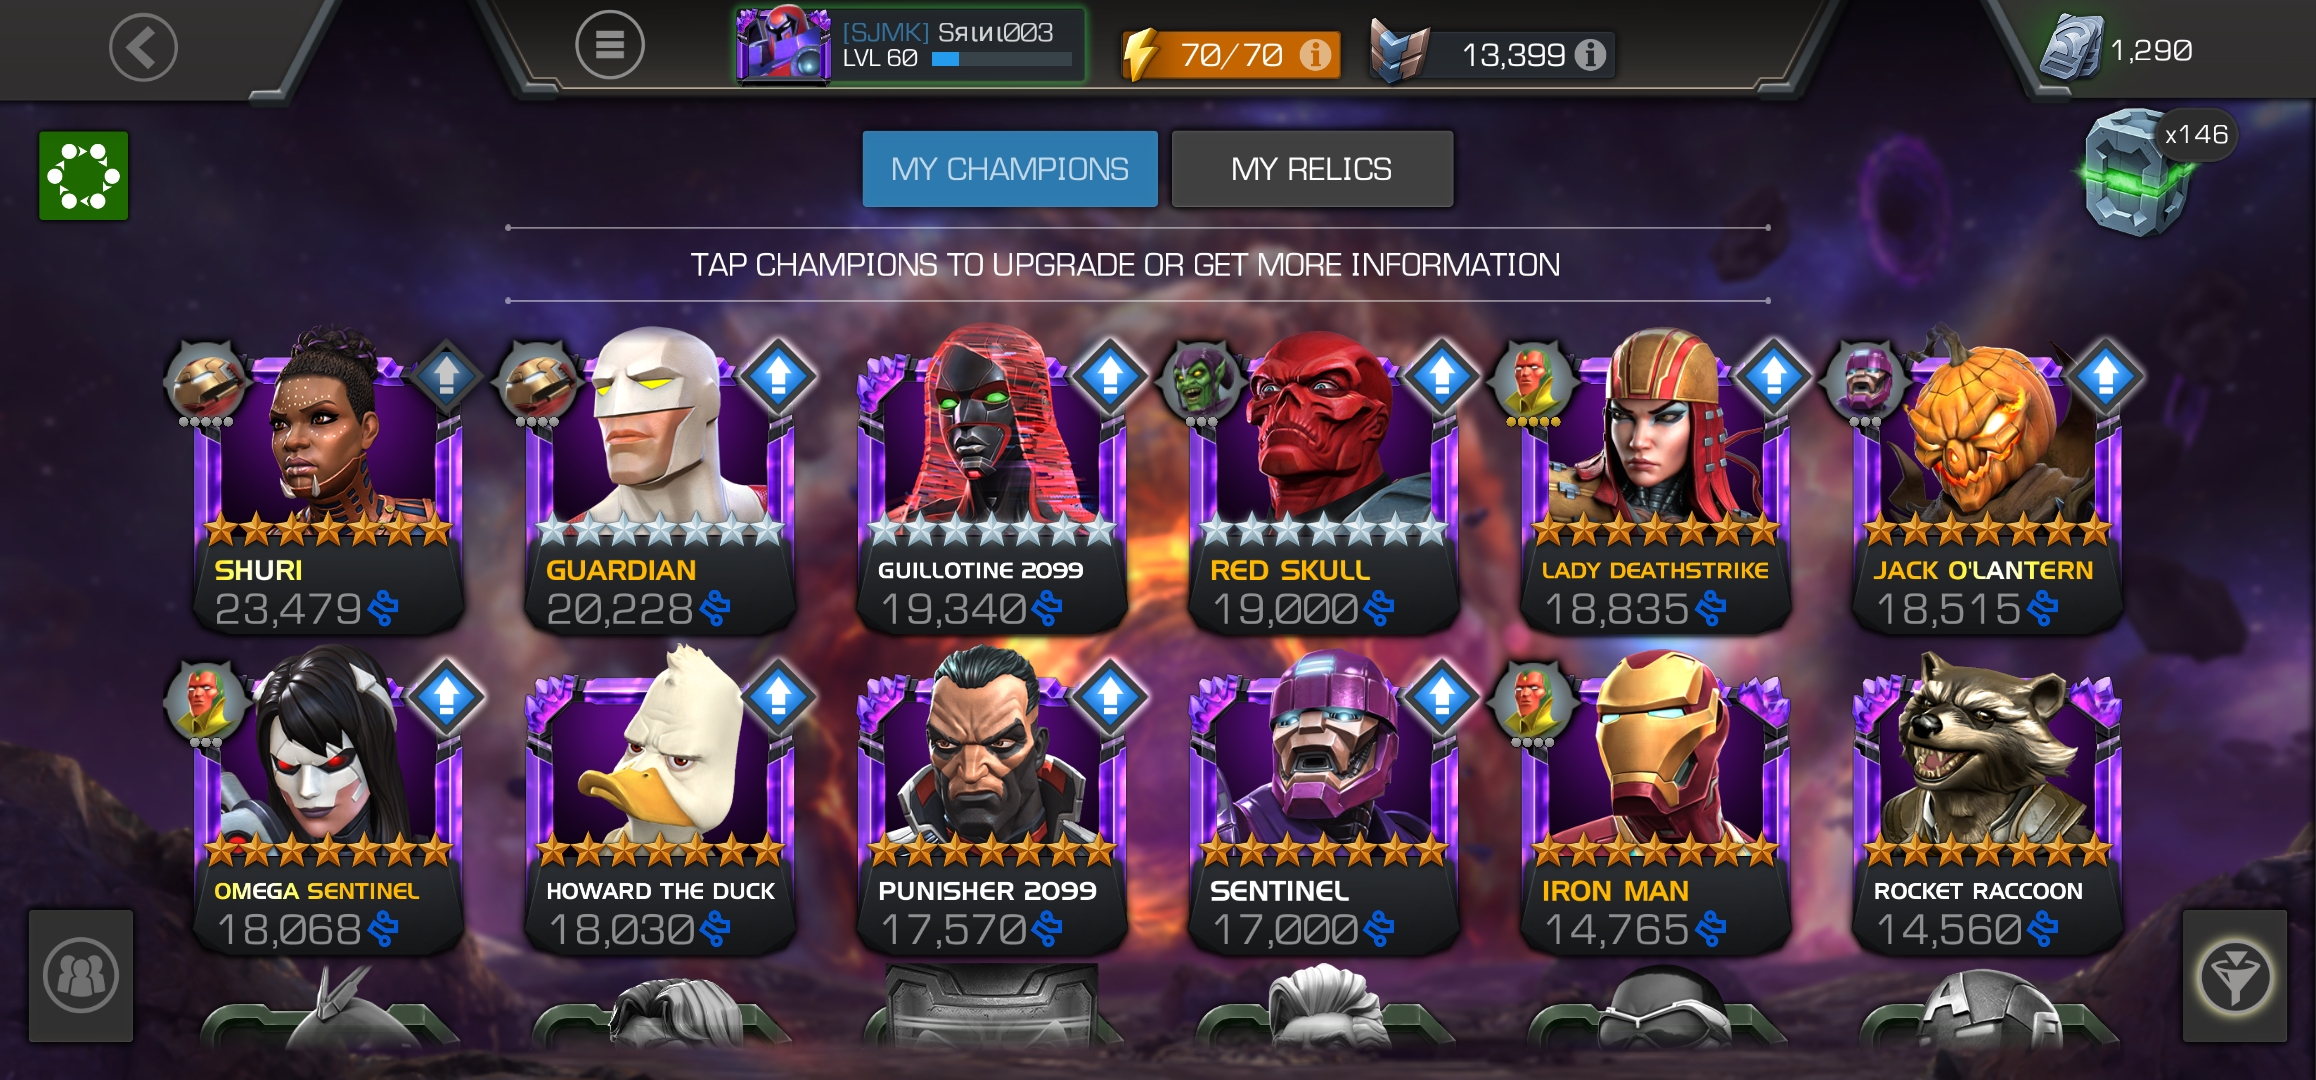Tap the Red Skull champion card
2316x1080 pixels.
coord(1322,482)
